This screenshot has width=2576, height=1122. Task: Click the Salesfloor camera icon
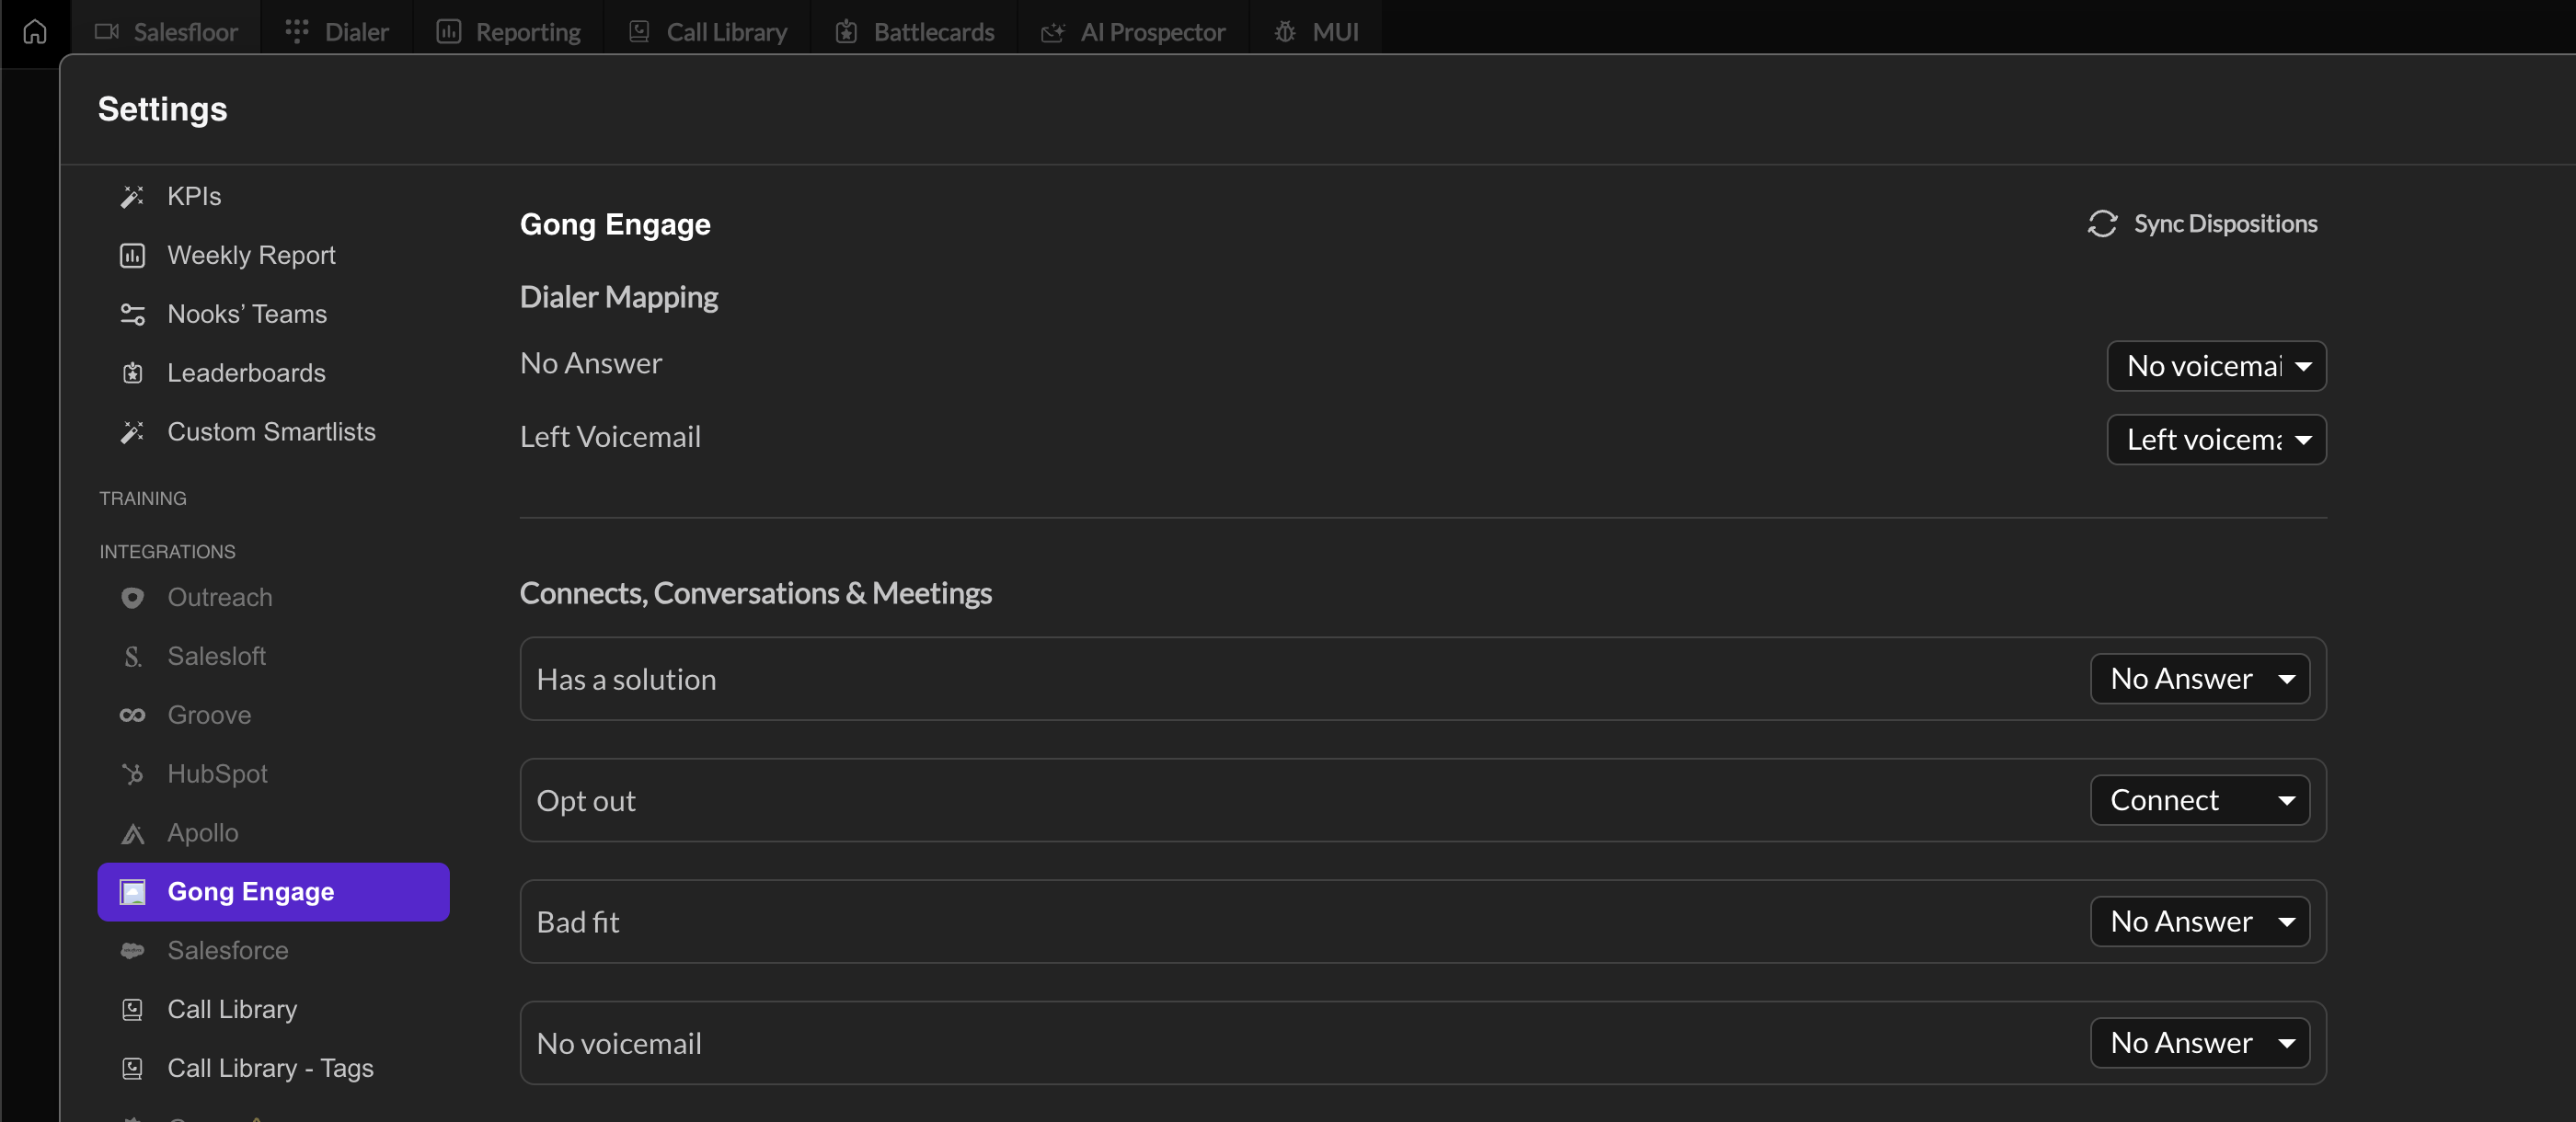tap(107, 32)
